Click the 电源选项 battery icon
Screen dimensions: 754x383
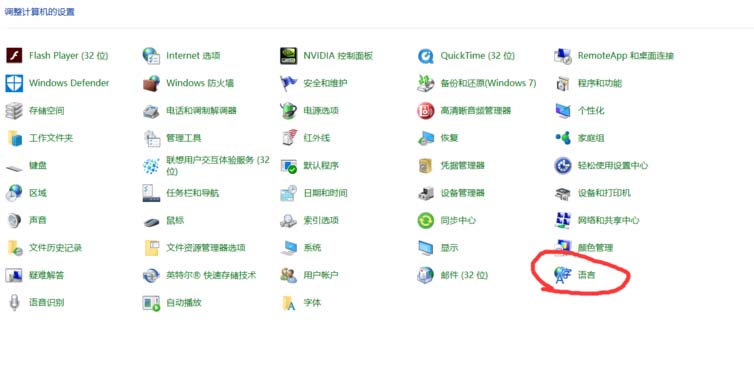[x=289, y=111]
